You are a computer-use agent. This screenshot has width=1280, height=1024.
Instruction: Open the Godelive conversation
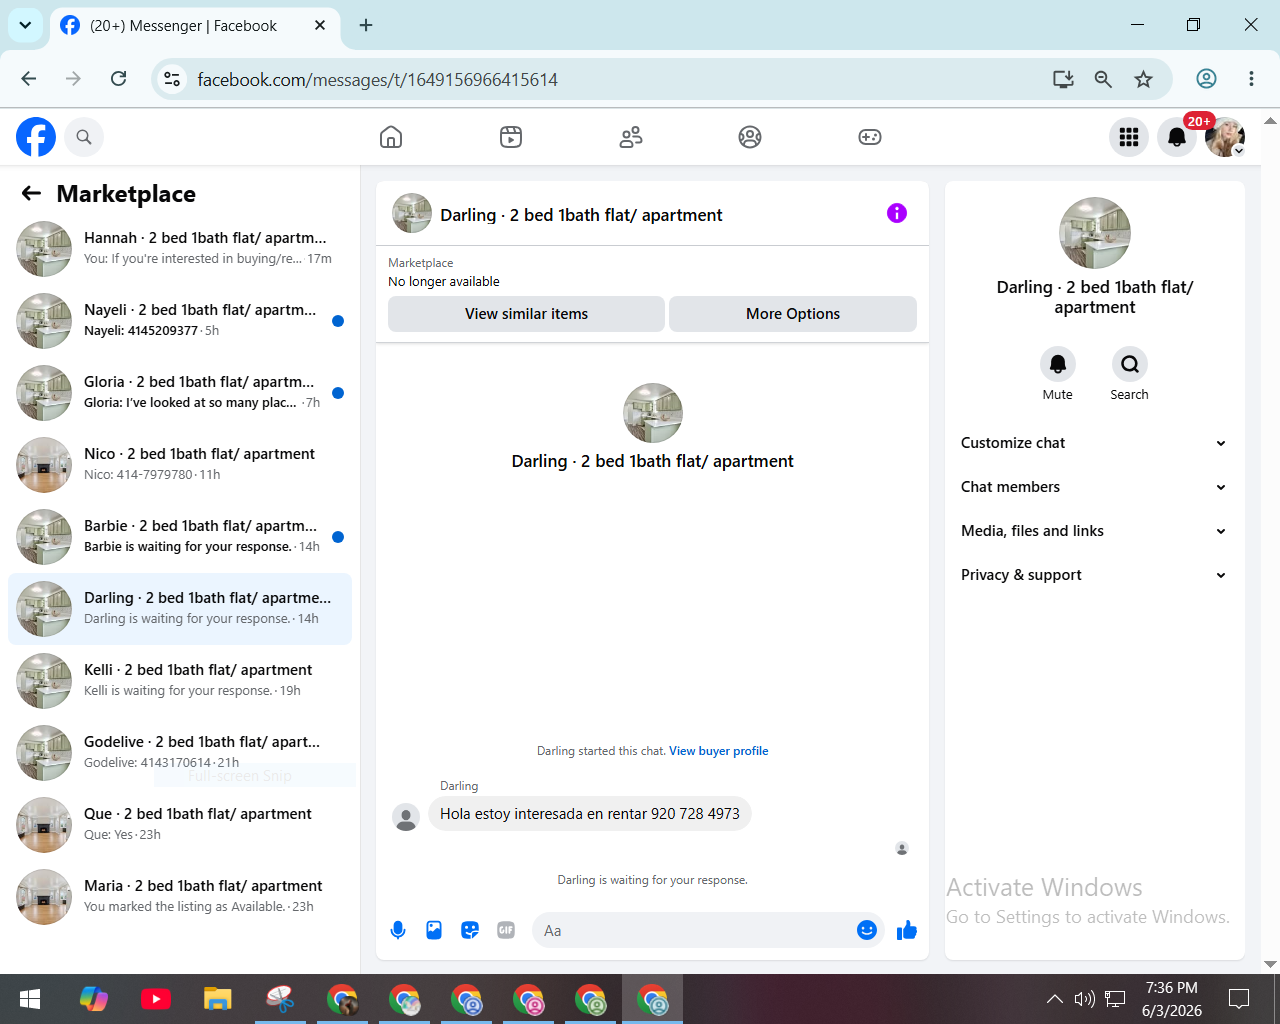pyautogui.click(x=180, y=753)
